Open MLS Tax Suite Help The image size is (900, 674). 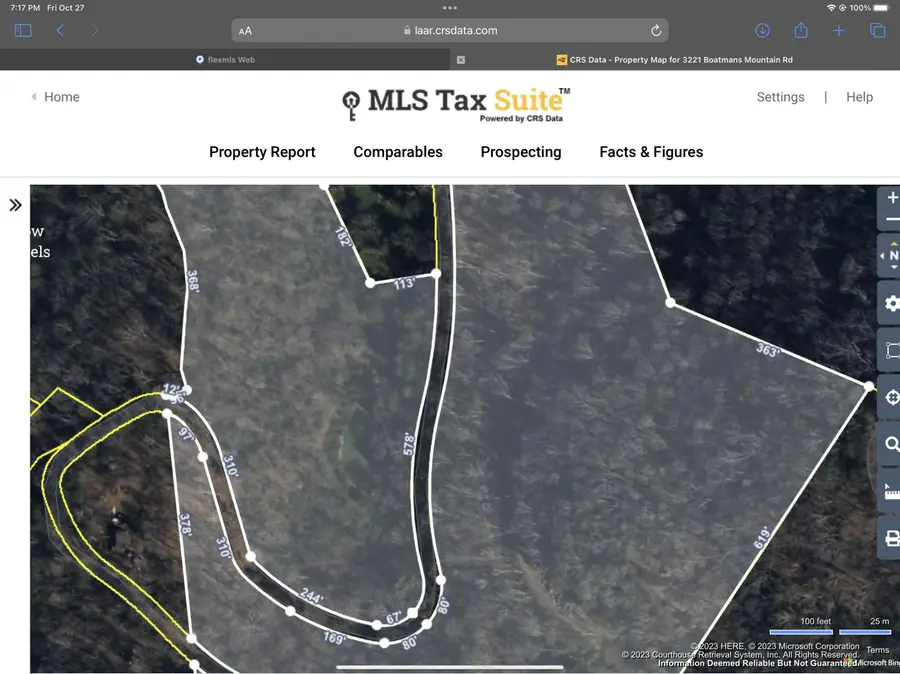tap(859, 97)
